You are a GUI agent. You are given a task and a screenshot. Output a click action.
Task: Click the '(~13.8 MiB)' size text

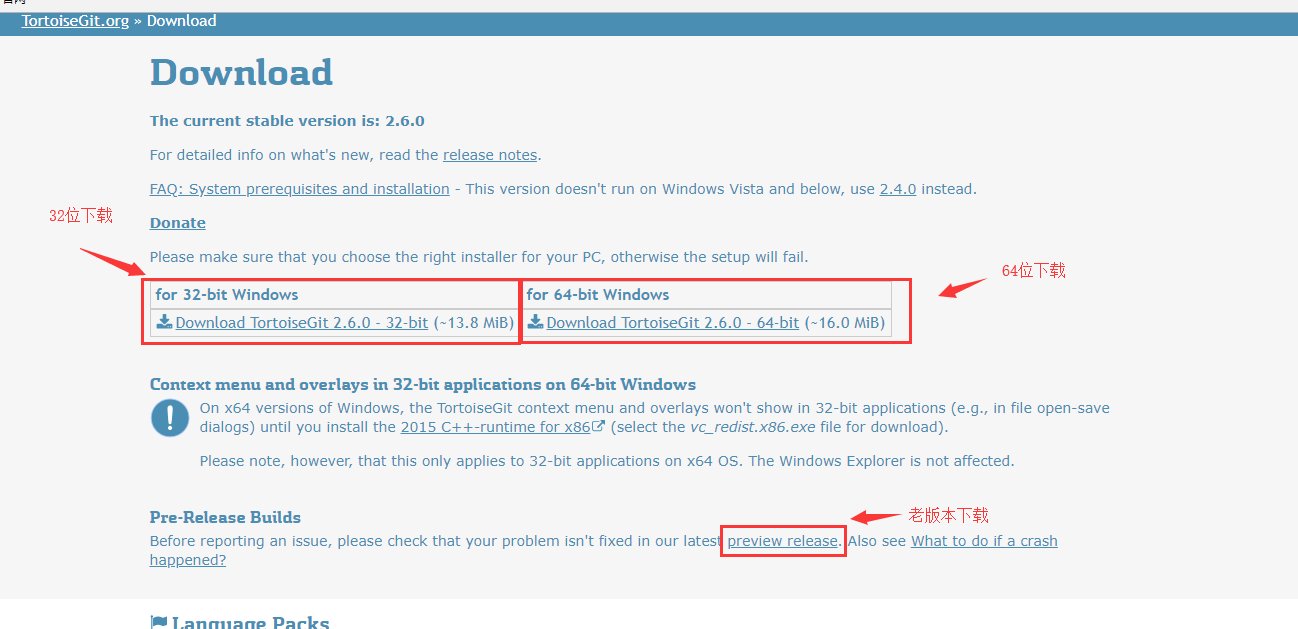point(473,323)
